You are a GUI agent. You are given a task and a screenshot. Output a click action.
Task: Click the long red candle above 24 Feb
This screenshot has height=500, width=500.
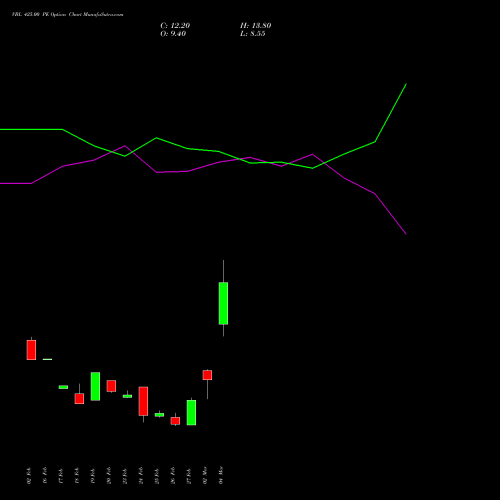tap(143, 401)
